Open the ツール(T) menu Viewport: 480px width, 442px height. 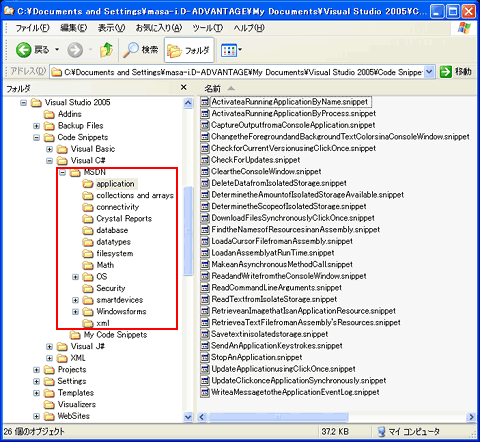[207, 28]
